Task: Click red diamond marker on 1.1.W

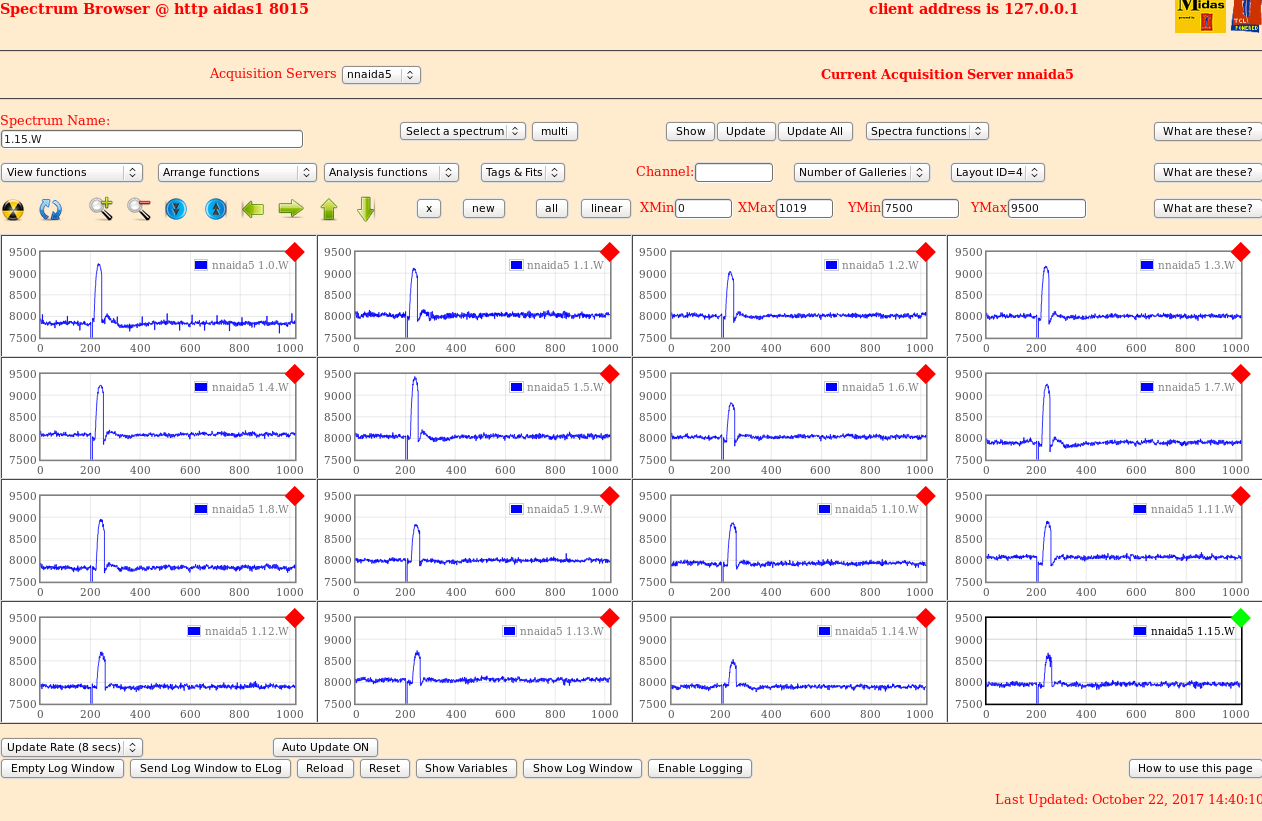Action: pos(610,252)
